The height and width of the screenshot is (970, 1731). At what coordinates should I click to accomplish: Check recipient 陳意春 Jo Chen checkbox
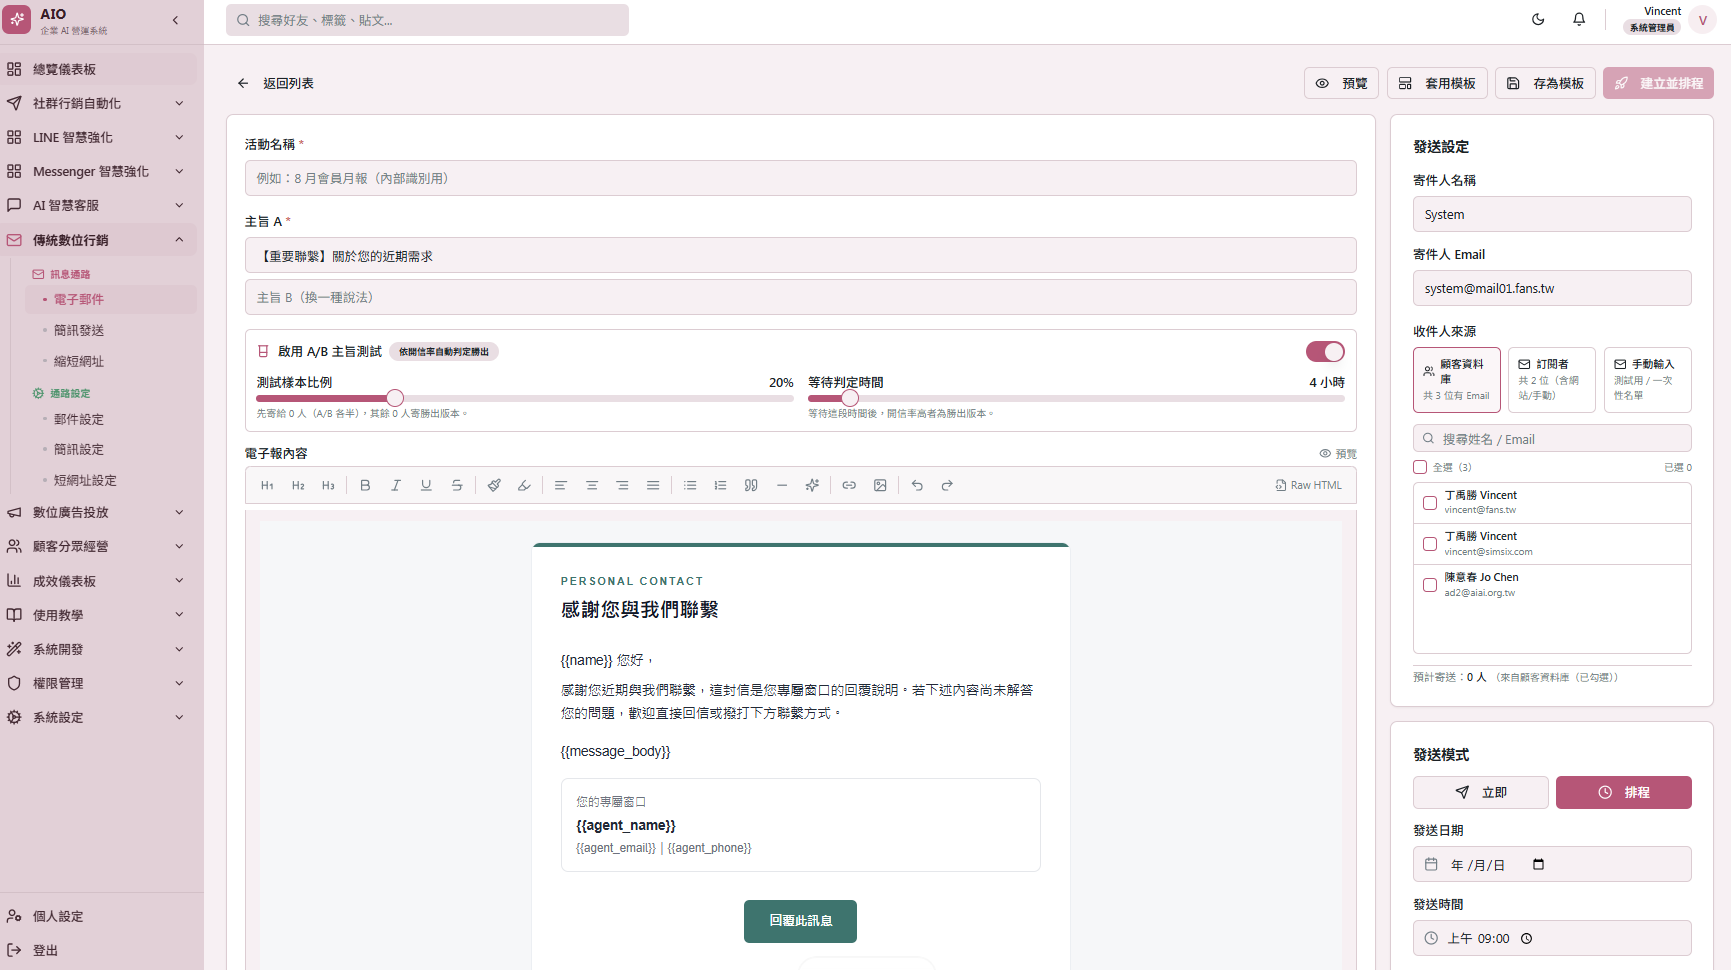coord(1430,585)
